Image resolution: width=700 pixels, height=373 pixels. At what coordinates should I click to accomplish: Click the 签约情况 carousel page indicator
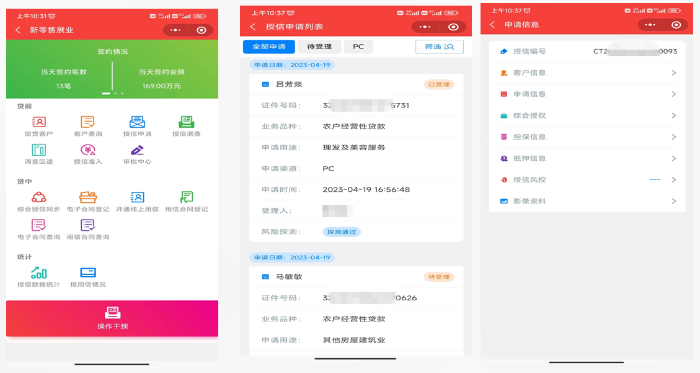point(112,93)
